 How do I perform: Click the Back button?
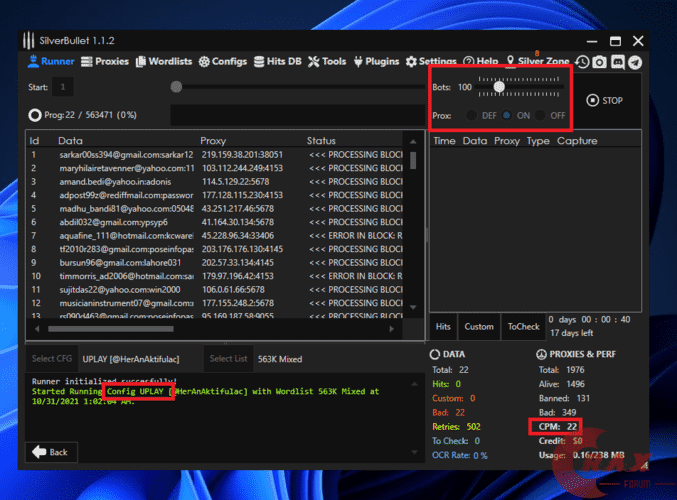(51, 452)
